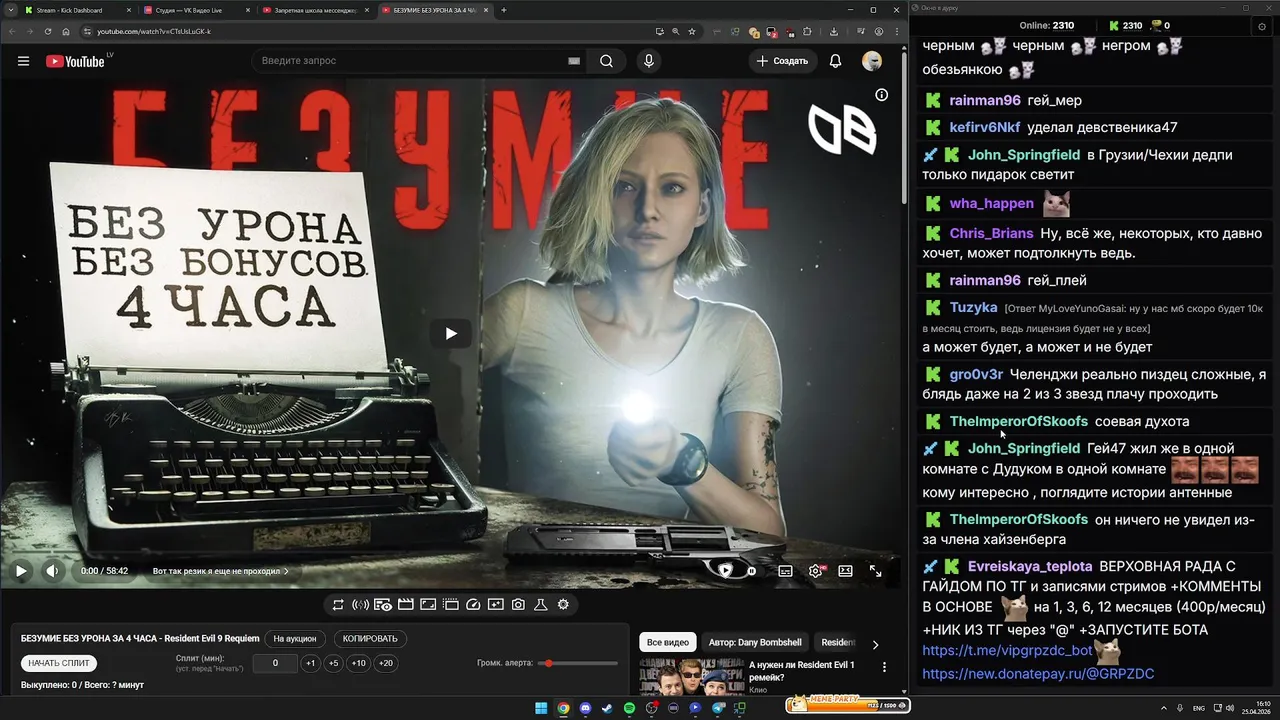Click username 'Chris_Brians' in chat
Viewport: 1280px width, 720px height.
pyautogui.click(x=991, y=233)
